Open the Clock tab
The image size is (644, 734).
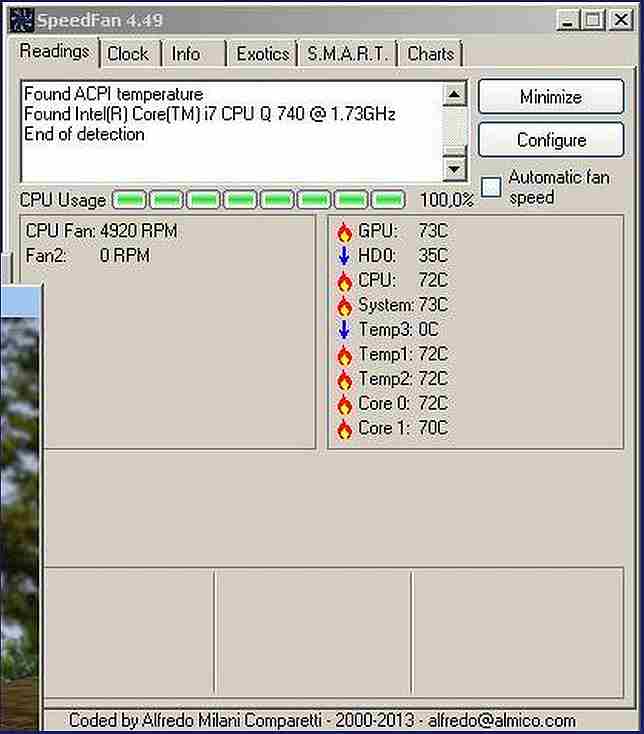click(128, 54)
